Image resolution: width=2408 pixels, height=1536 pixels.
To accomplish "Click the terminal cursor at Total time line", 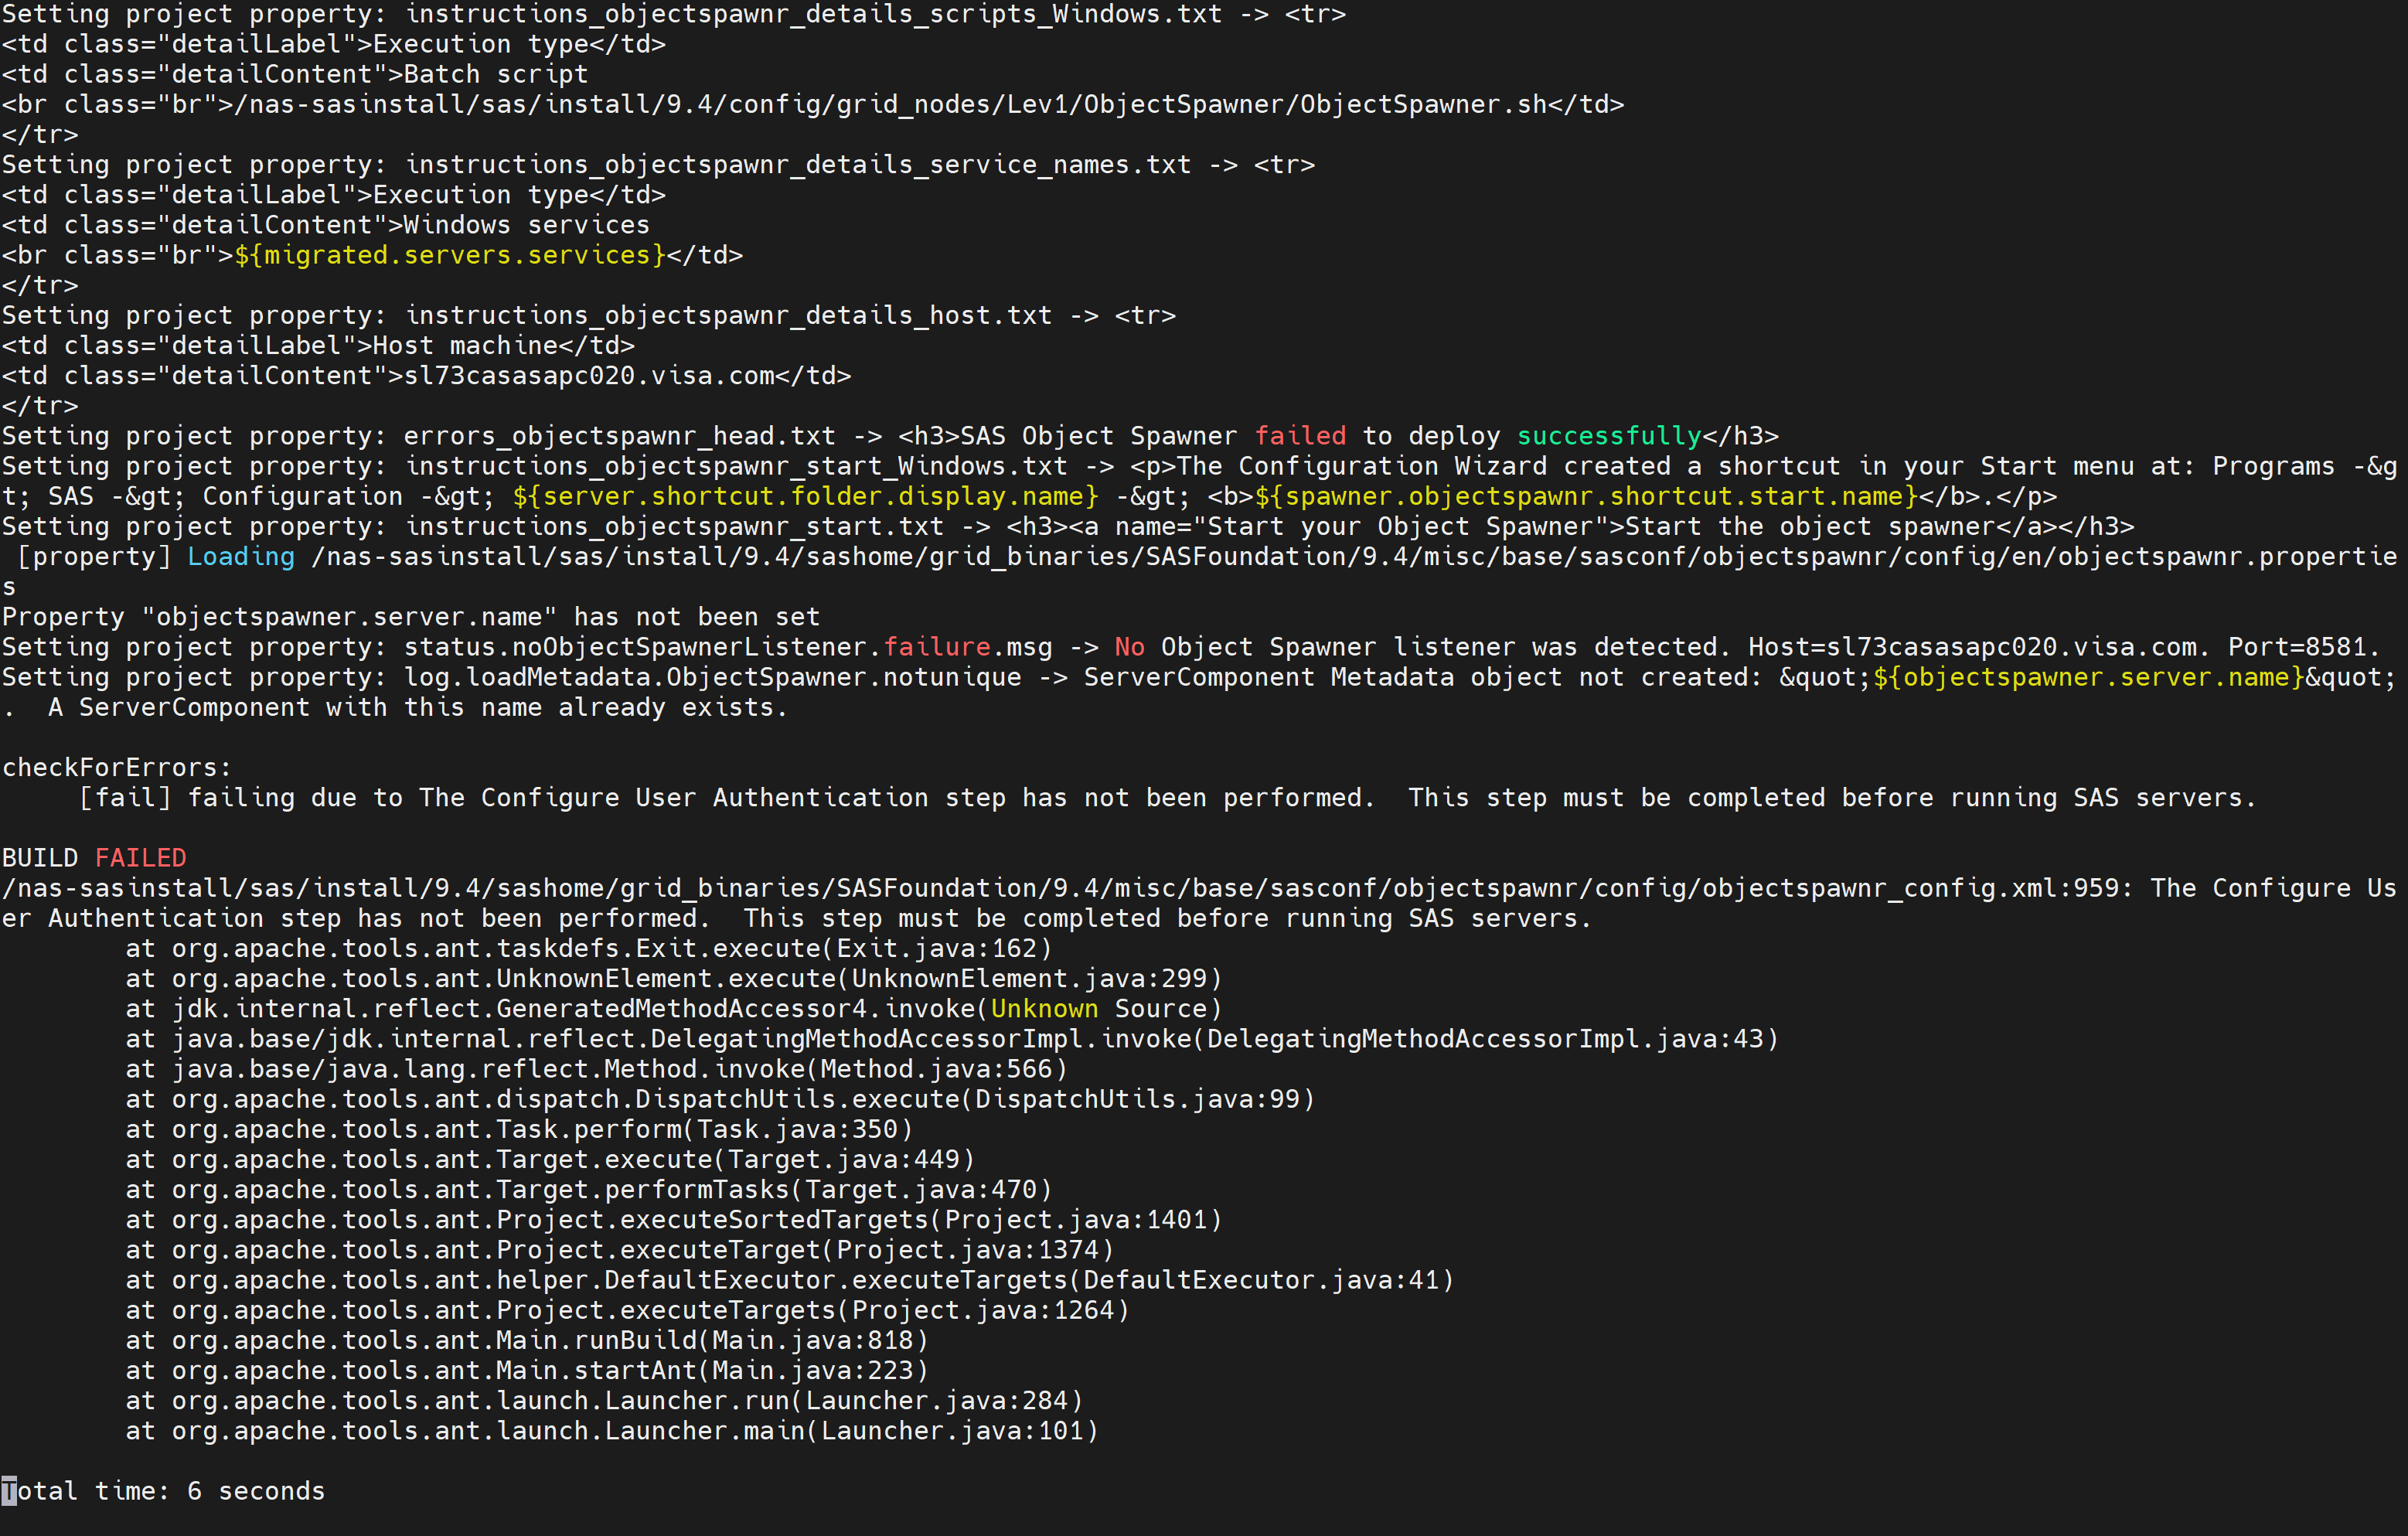I will pyautogui.click(x=9, y=1491).
